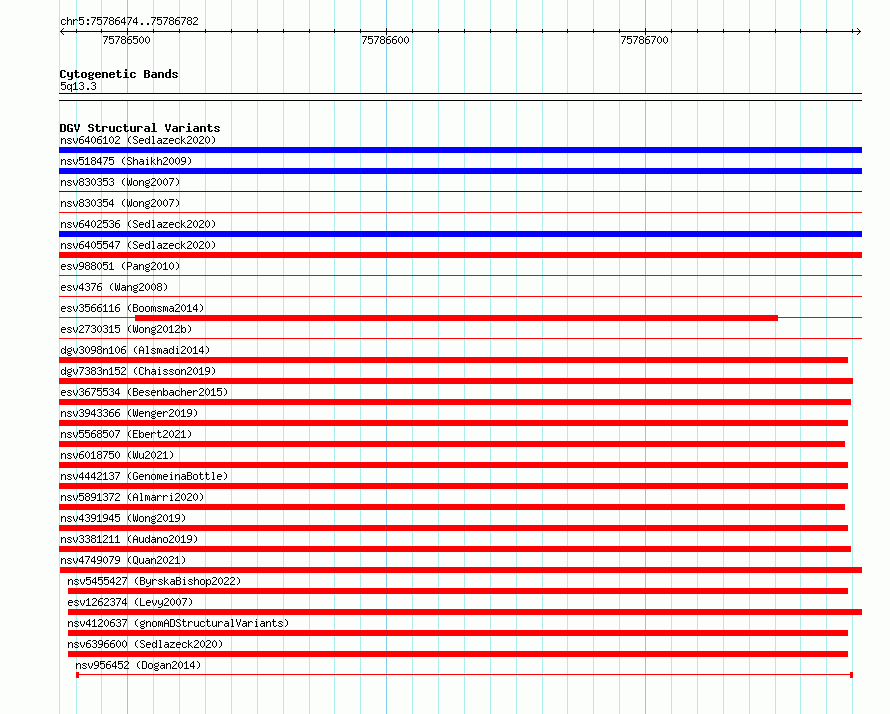Click the nsv6402536 (Sedlazeck2020) label
The width and height of the screenshot is (890, 714).
tap(138, 224)
